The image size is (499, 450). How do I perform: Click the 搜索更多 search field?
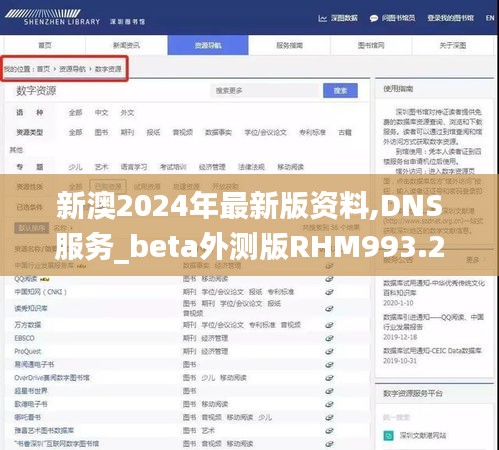pyautogui.click(x=266, y=90)
